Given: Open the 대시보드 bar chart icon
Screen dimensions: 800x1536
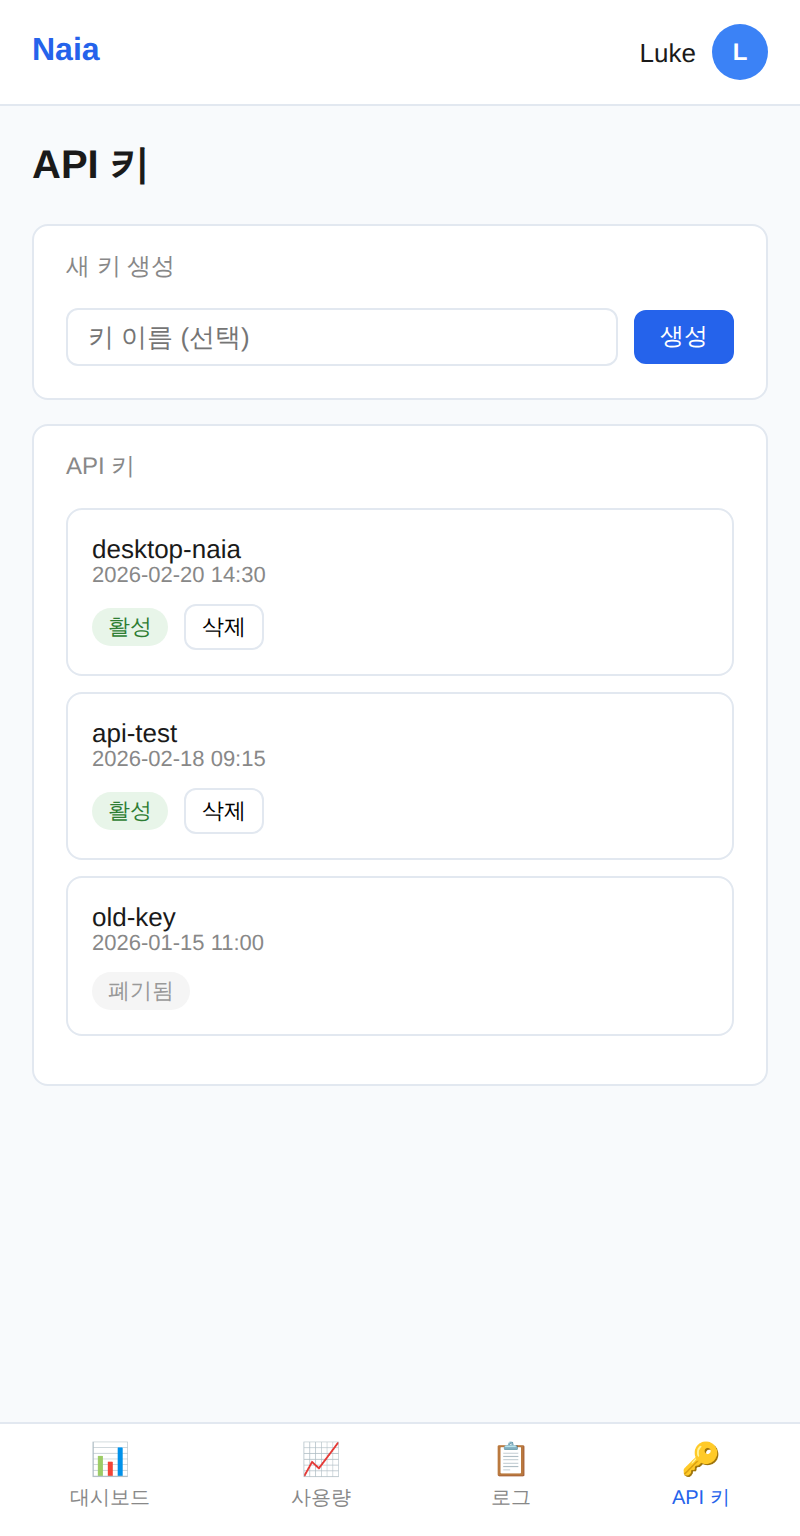Looking at the screenshot, I should [x=110, y=1460].
